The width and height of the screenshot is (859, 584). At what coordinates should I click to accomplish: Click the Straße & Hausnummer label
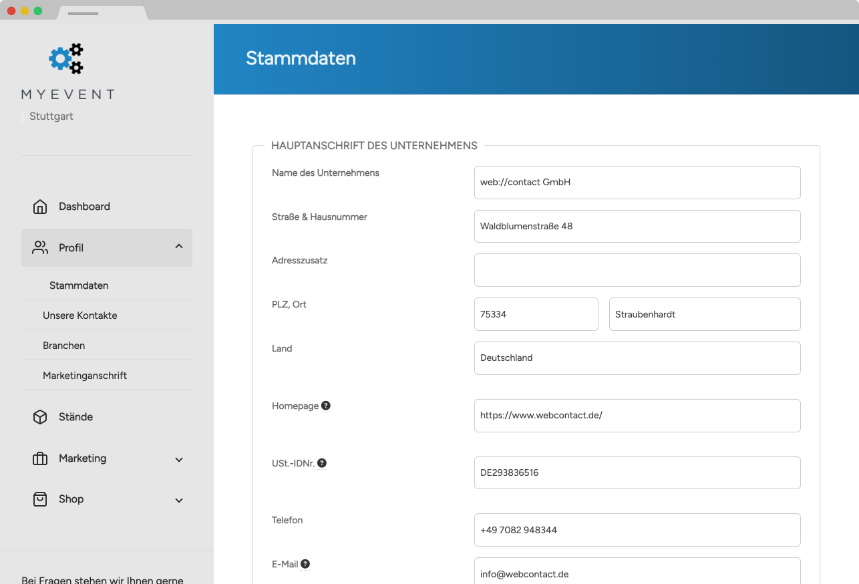click(x=319, y=217)
